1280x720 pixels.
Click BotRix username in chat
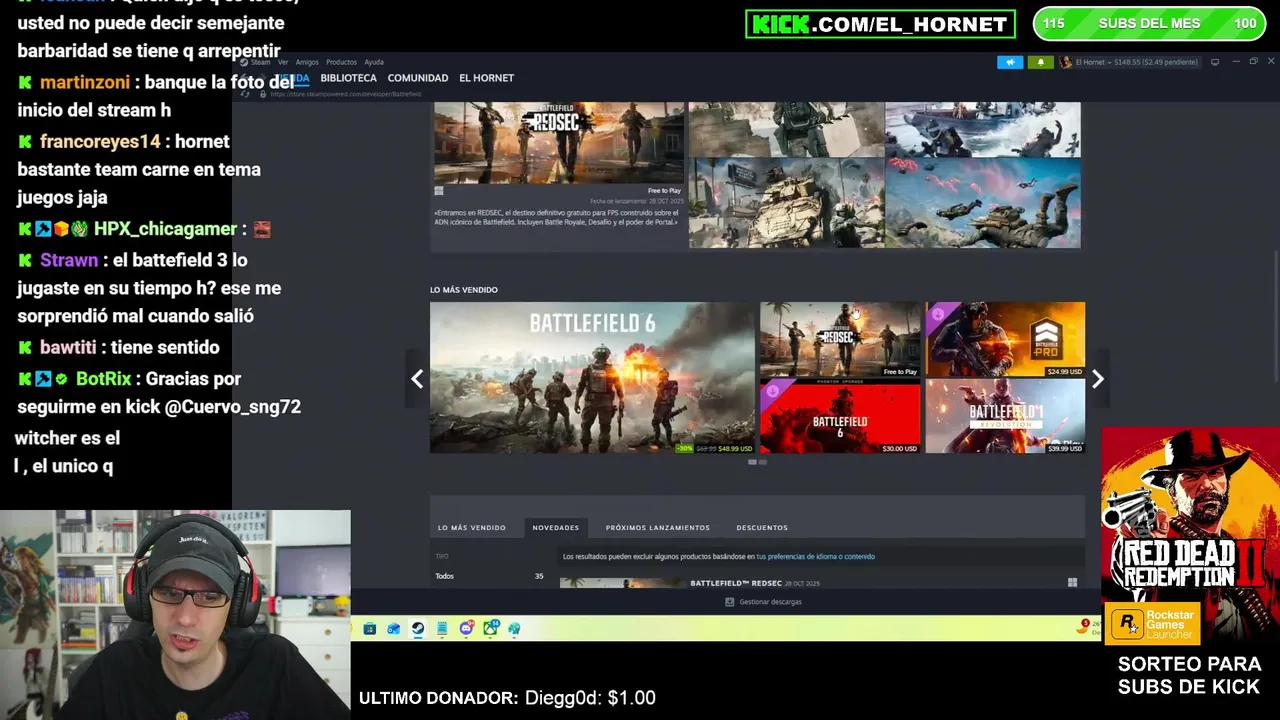tap(103, 378)
